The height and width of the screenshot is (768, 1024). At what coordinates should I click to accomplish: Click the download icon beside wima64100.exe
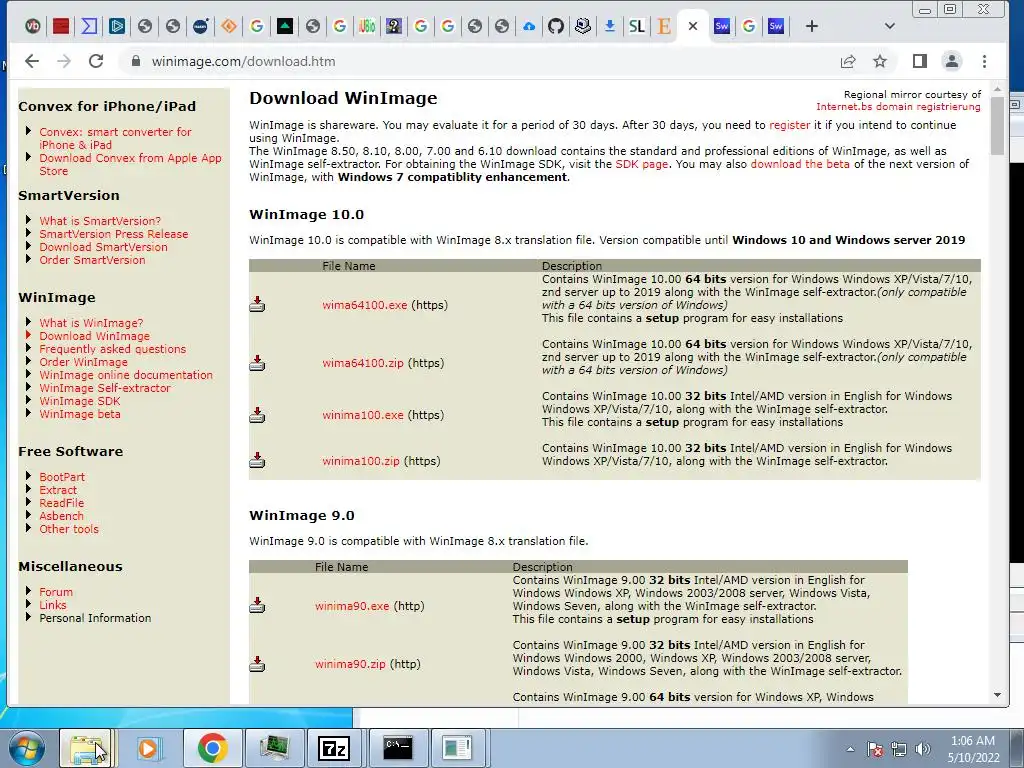click(x=257, y=304)
